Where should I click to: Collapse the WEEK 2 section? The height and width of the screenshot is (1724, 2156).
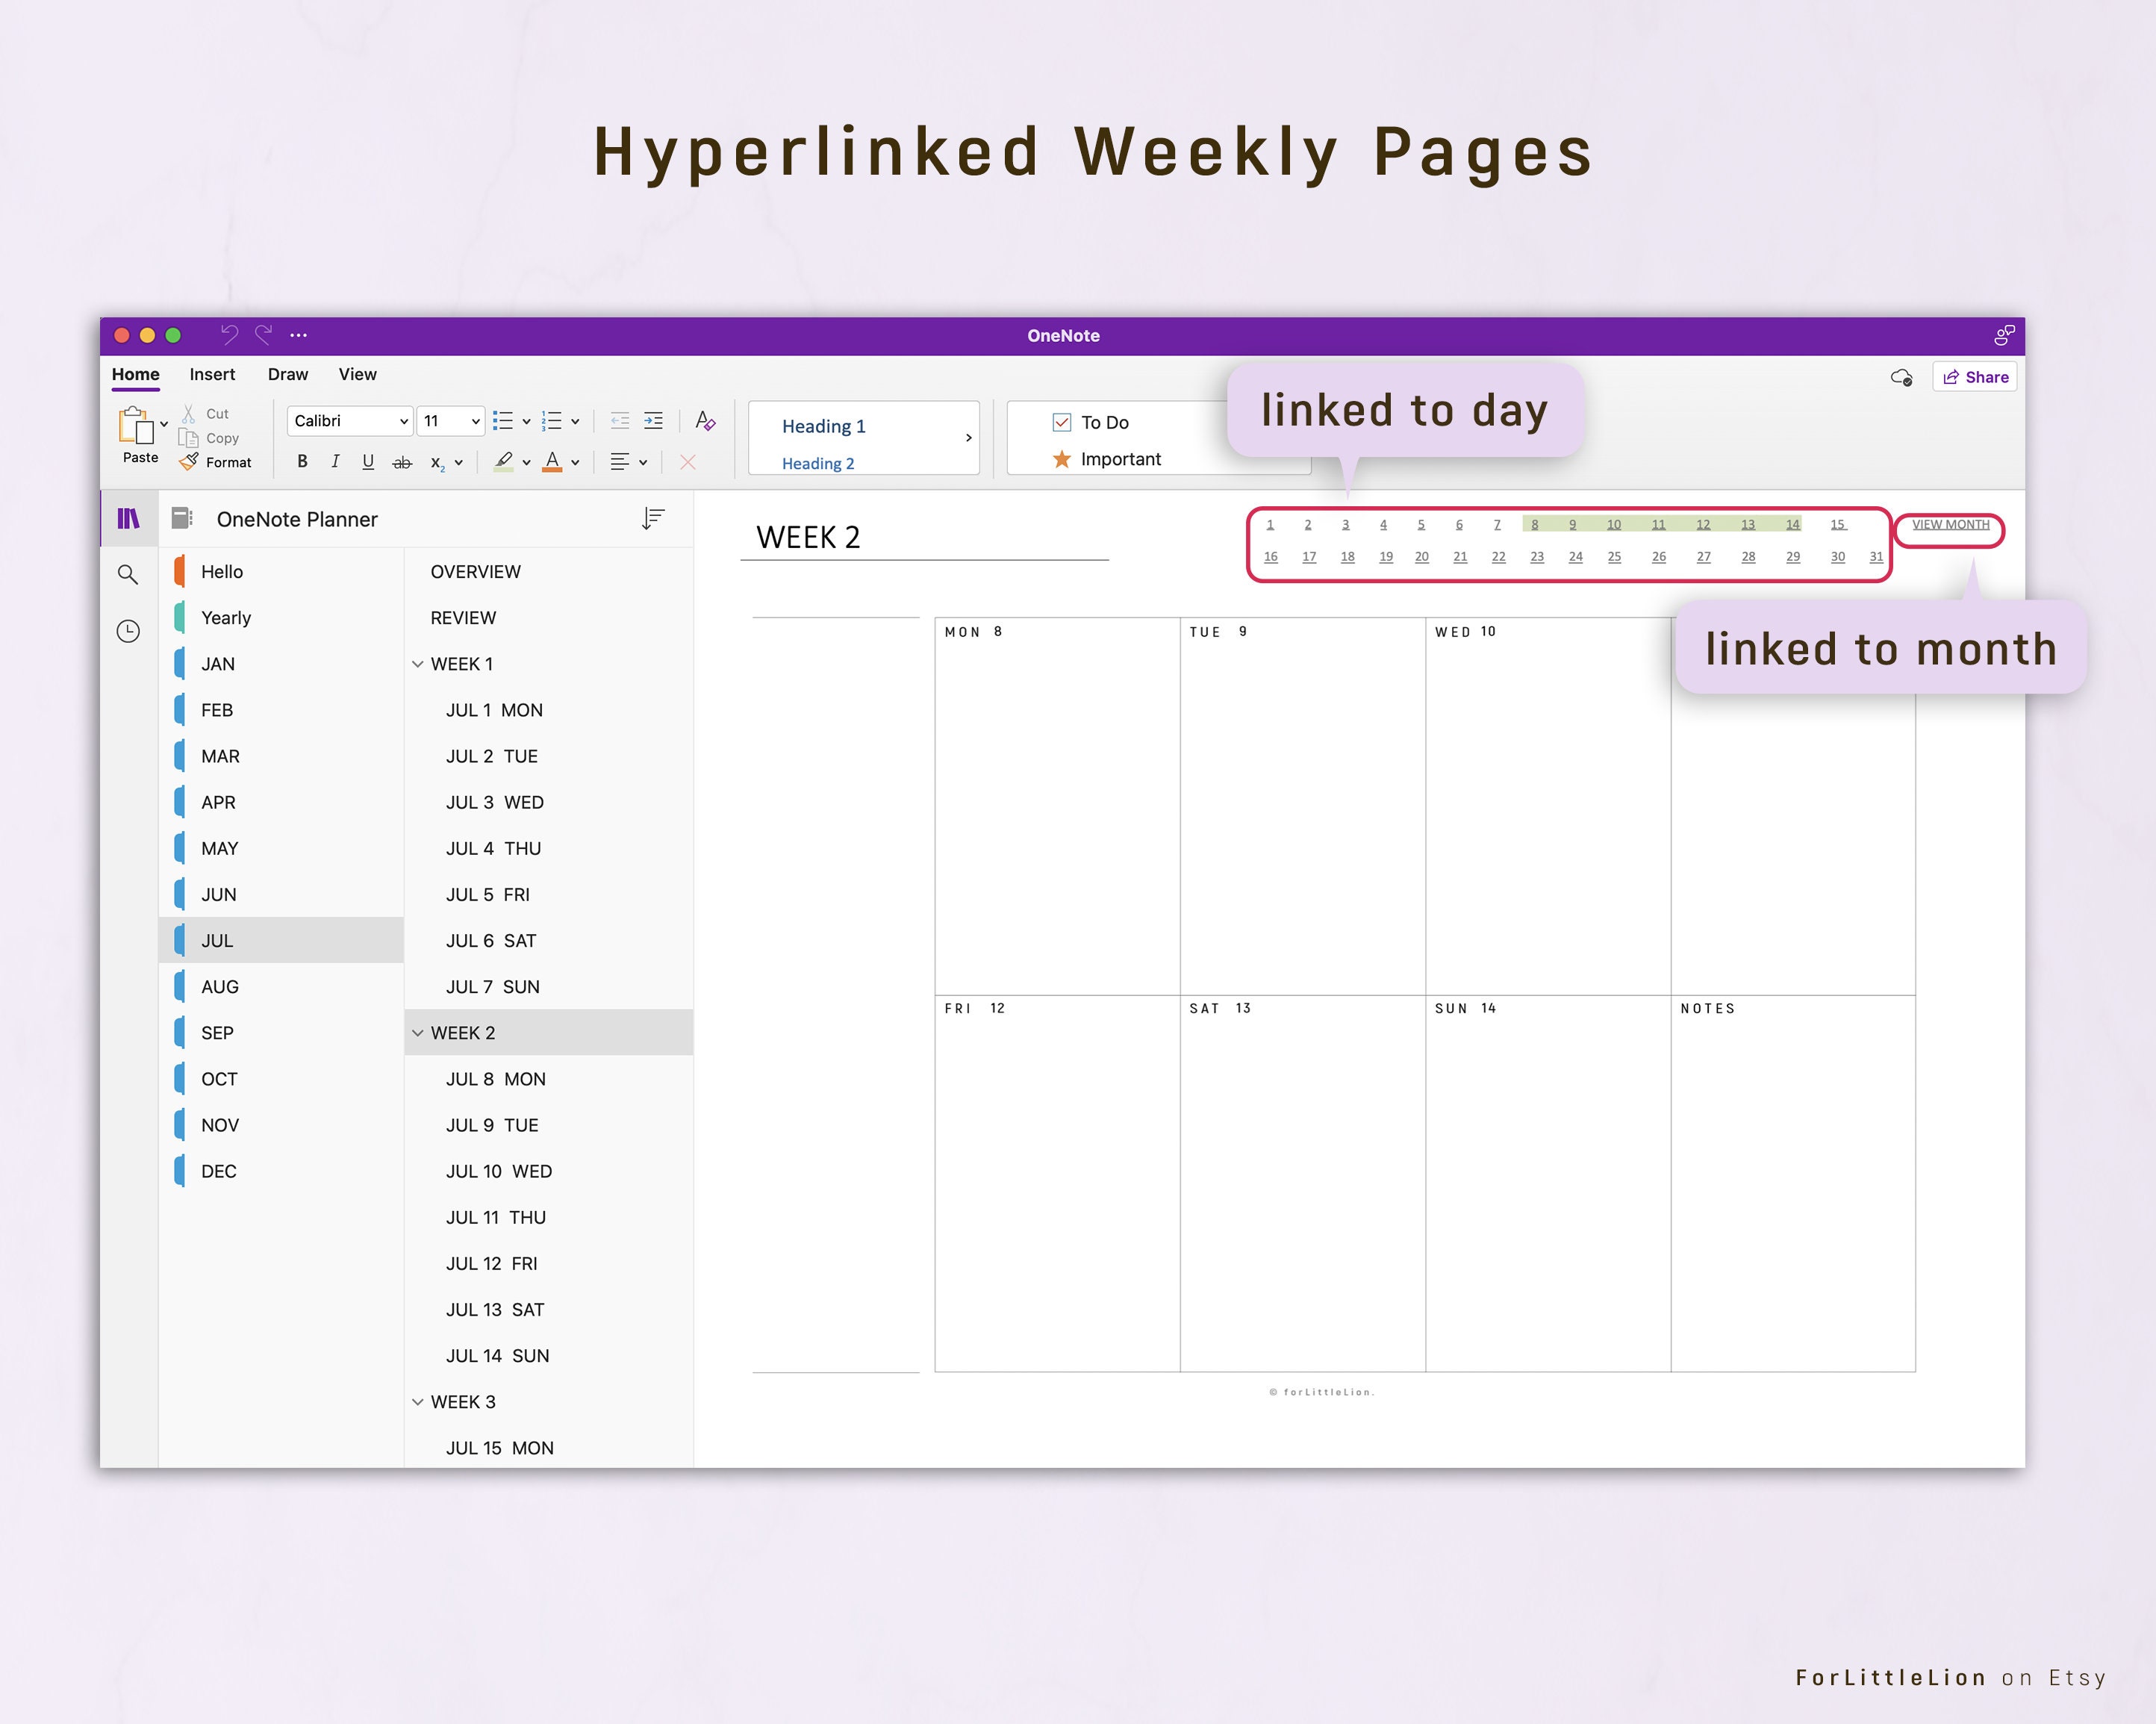[x=419, y=1032]
